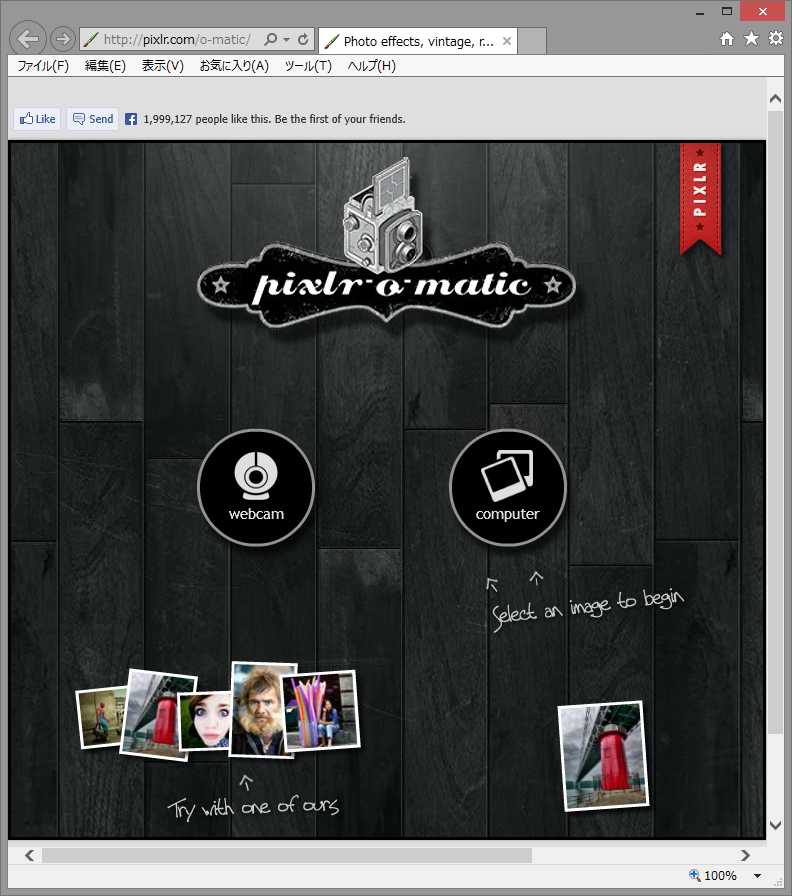Click the vertical scrollbar thumb

point(775,423)
